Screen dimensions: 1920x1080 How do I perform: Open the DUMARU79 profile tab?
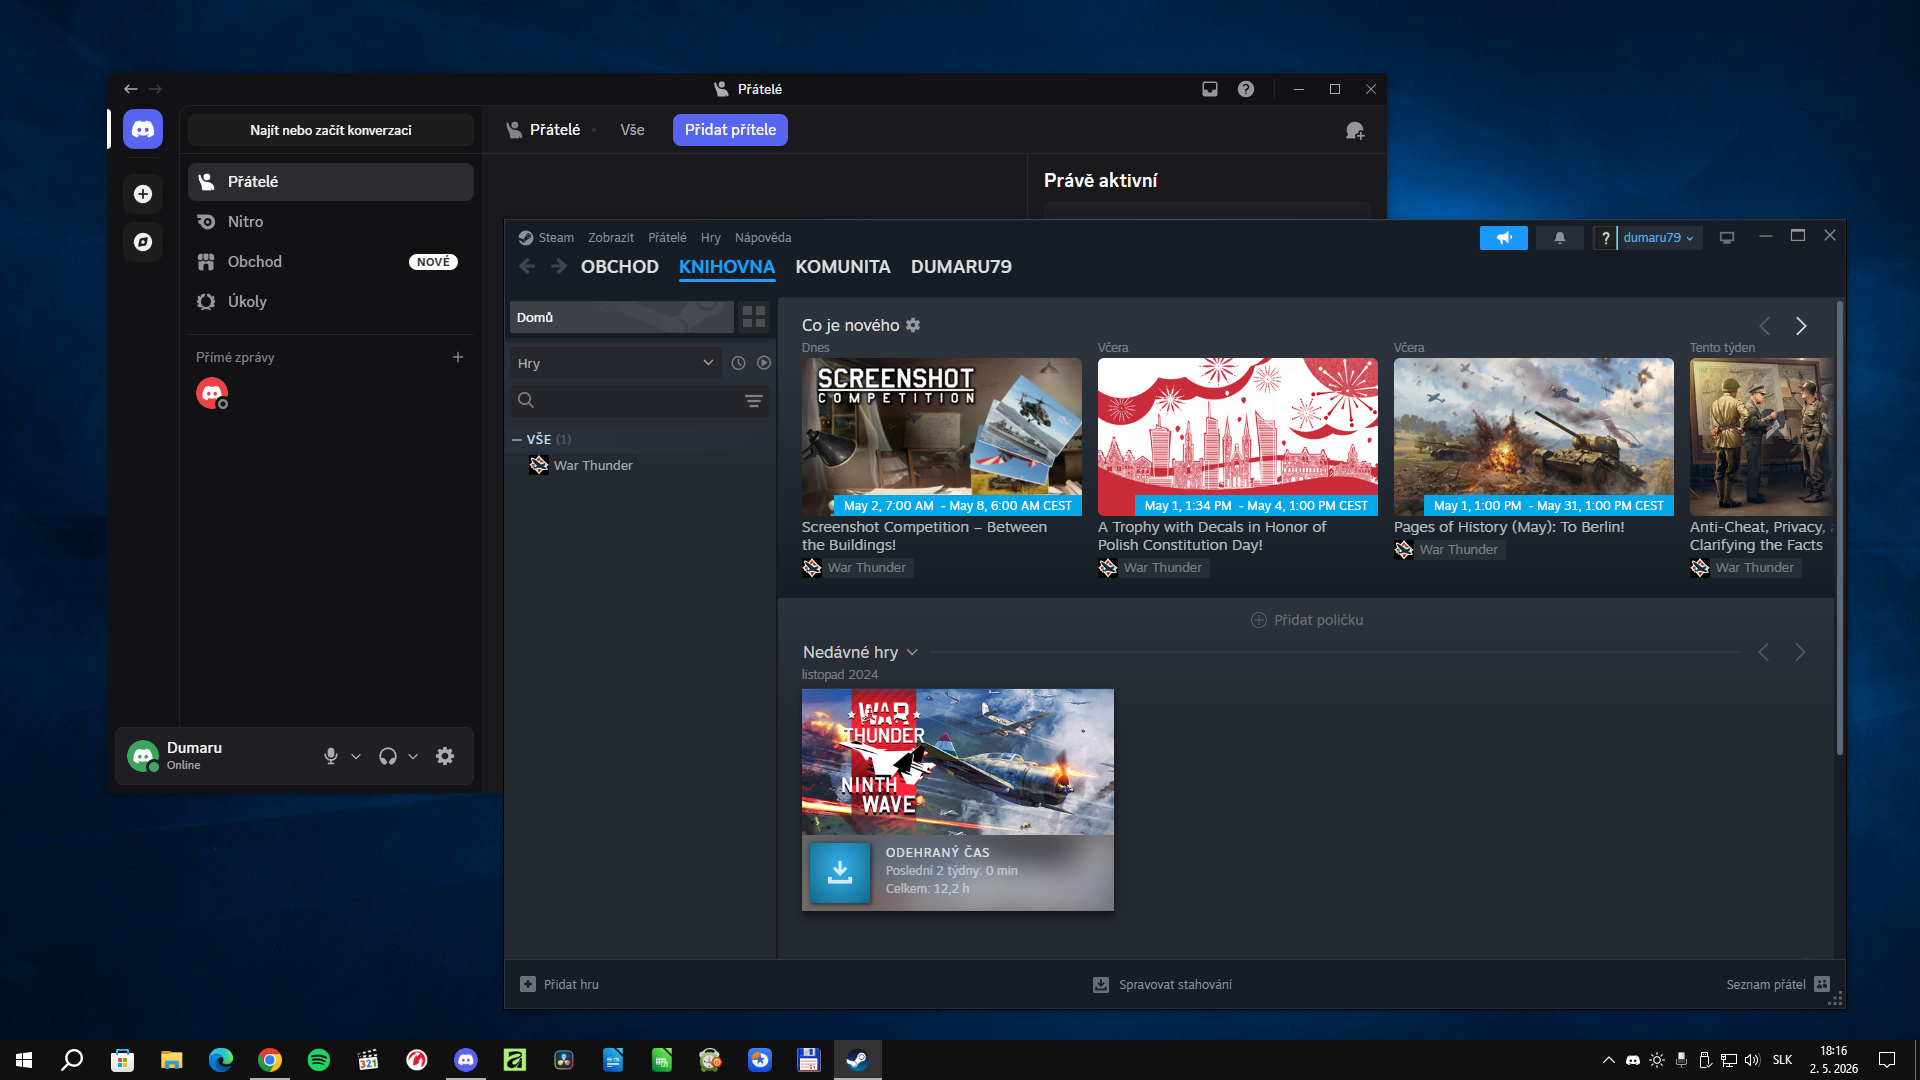961,267
